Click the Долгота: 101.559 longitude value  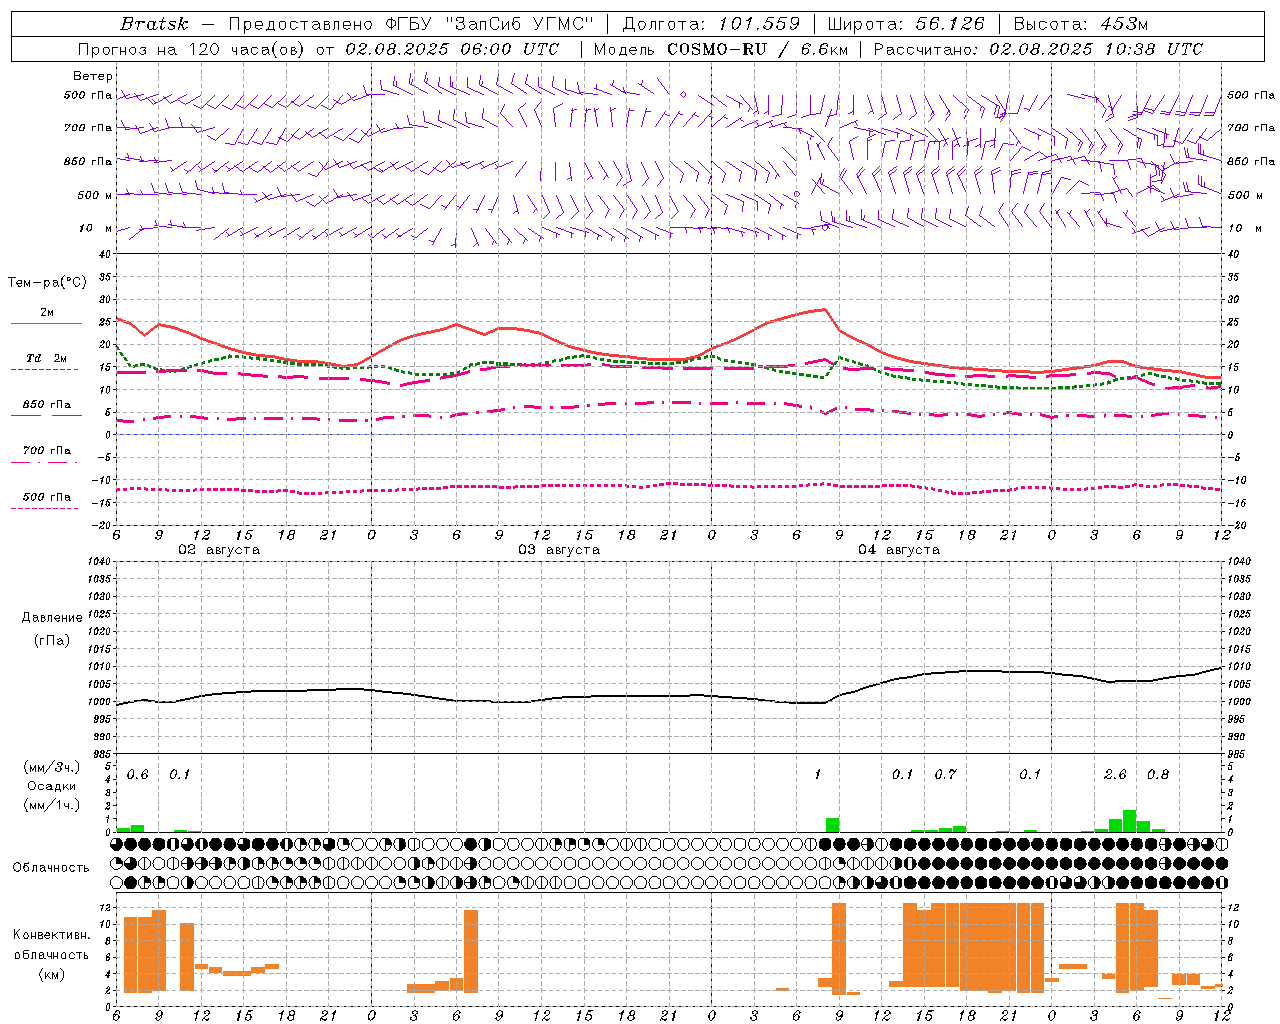(711, 24)
